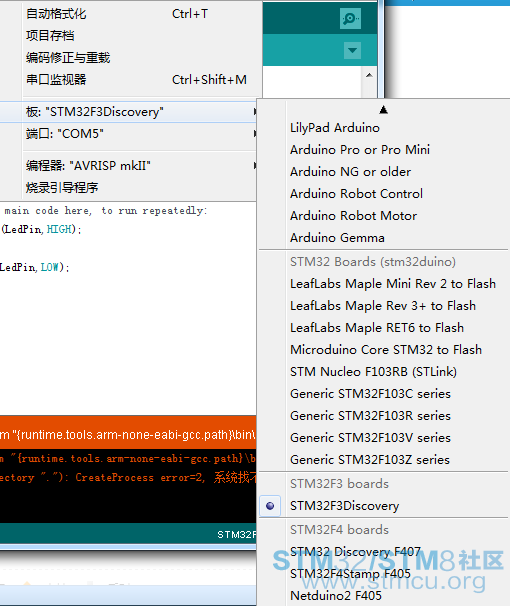Select Netduino2 F405 board

[383, 596]
